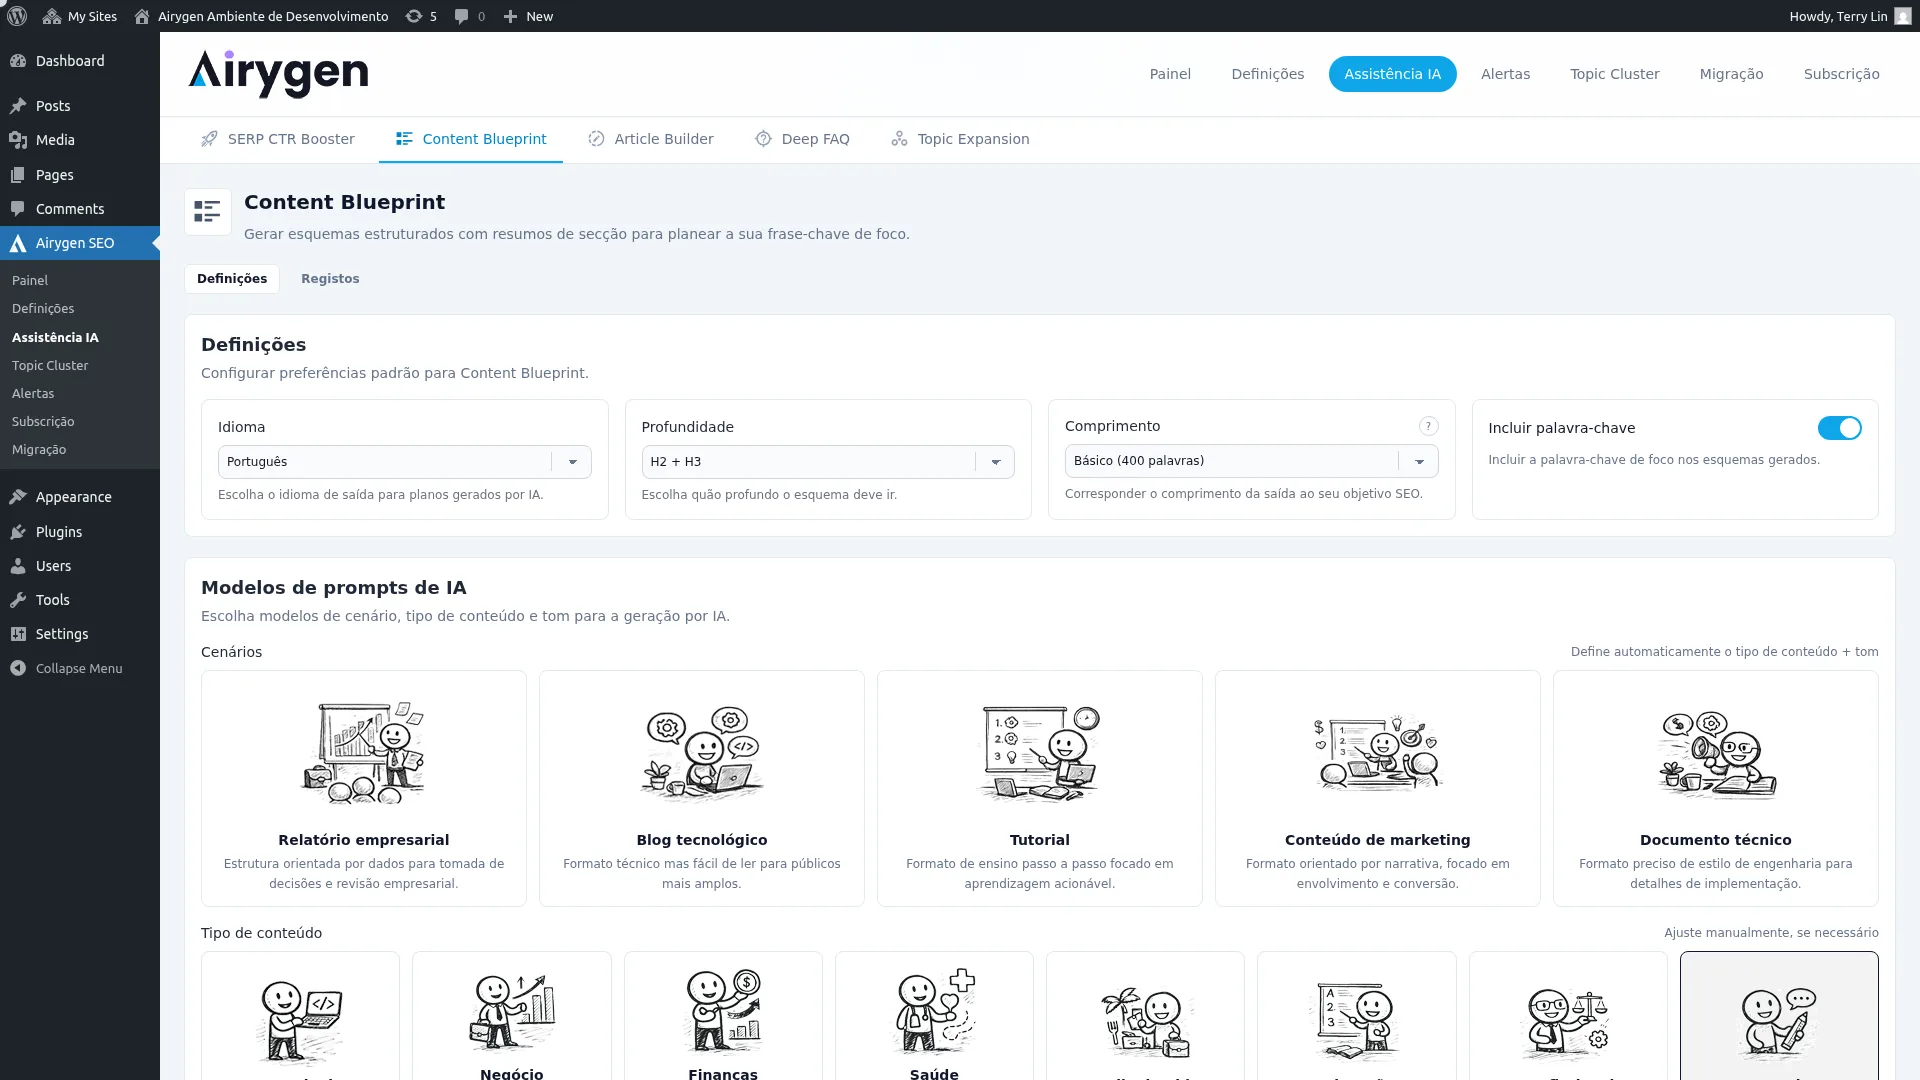The width and height of the screenshot is (1920, 1080).
Task: Click the Deep FAQ question icon
Action: click(x=763, y=139)
